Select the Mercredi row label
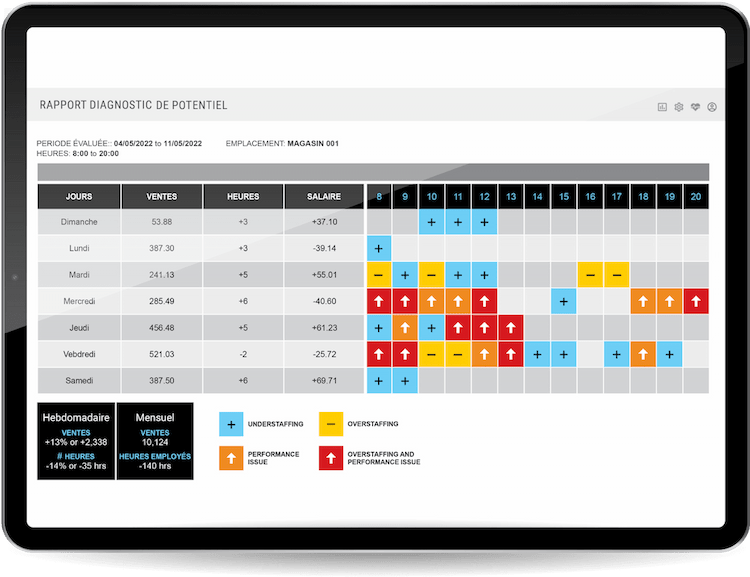Screen dimensions: 750x577 click(x=79, y=301)
